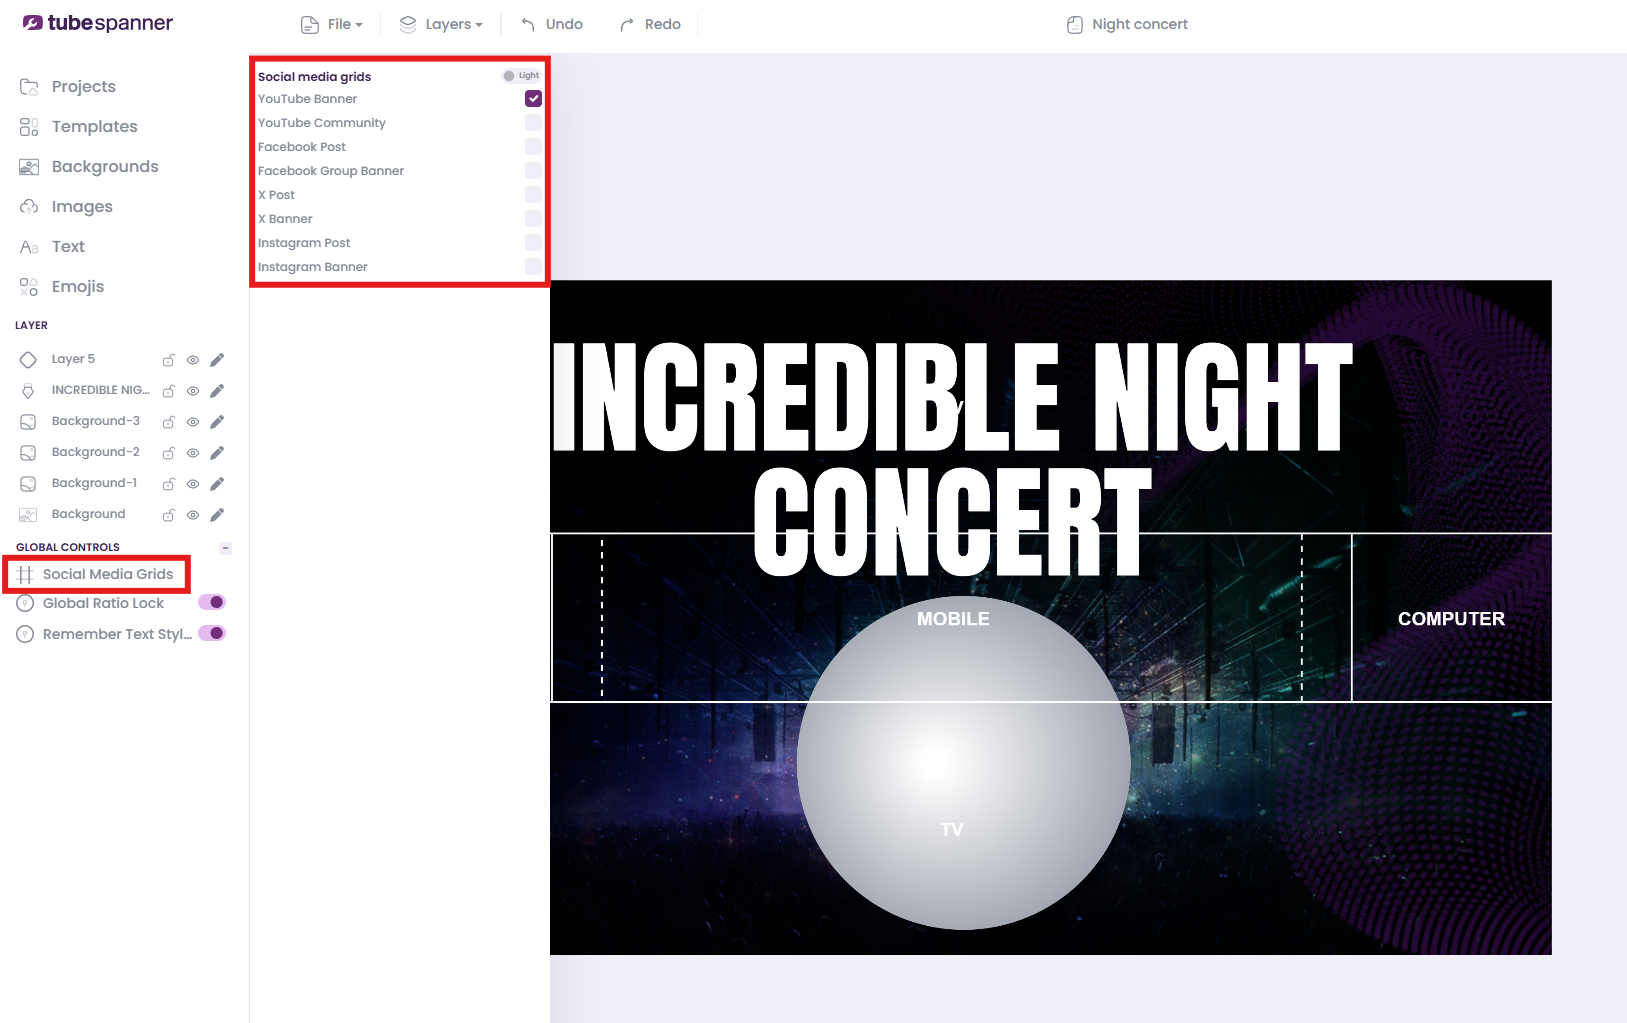Open the File dropdown menu
Image resolution: width=1627 pixels, height=1023 pixels.
332,24
